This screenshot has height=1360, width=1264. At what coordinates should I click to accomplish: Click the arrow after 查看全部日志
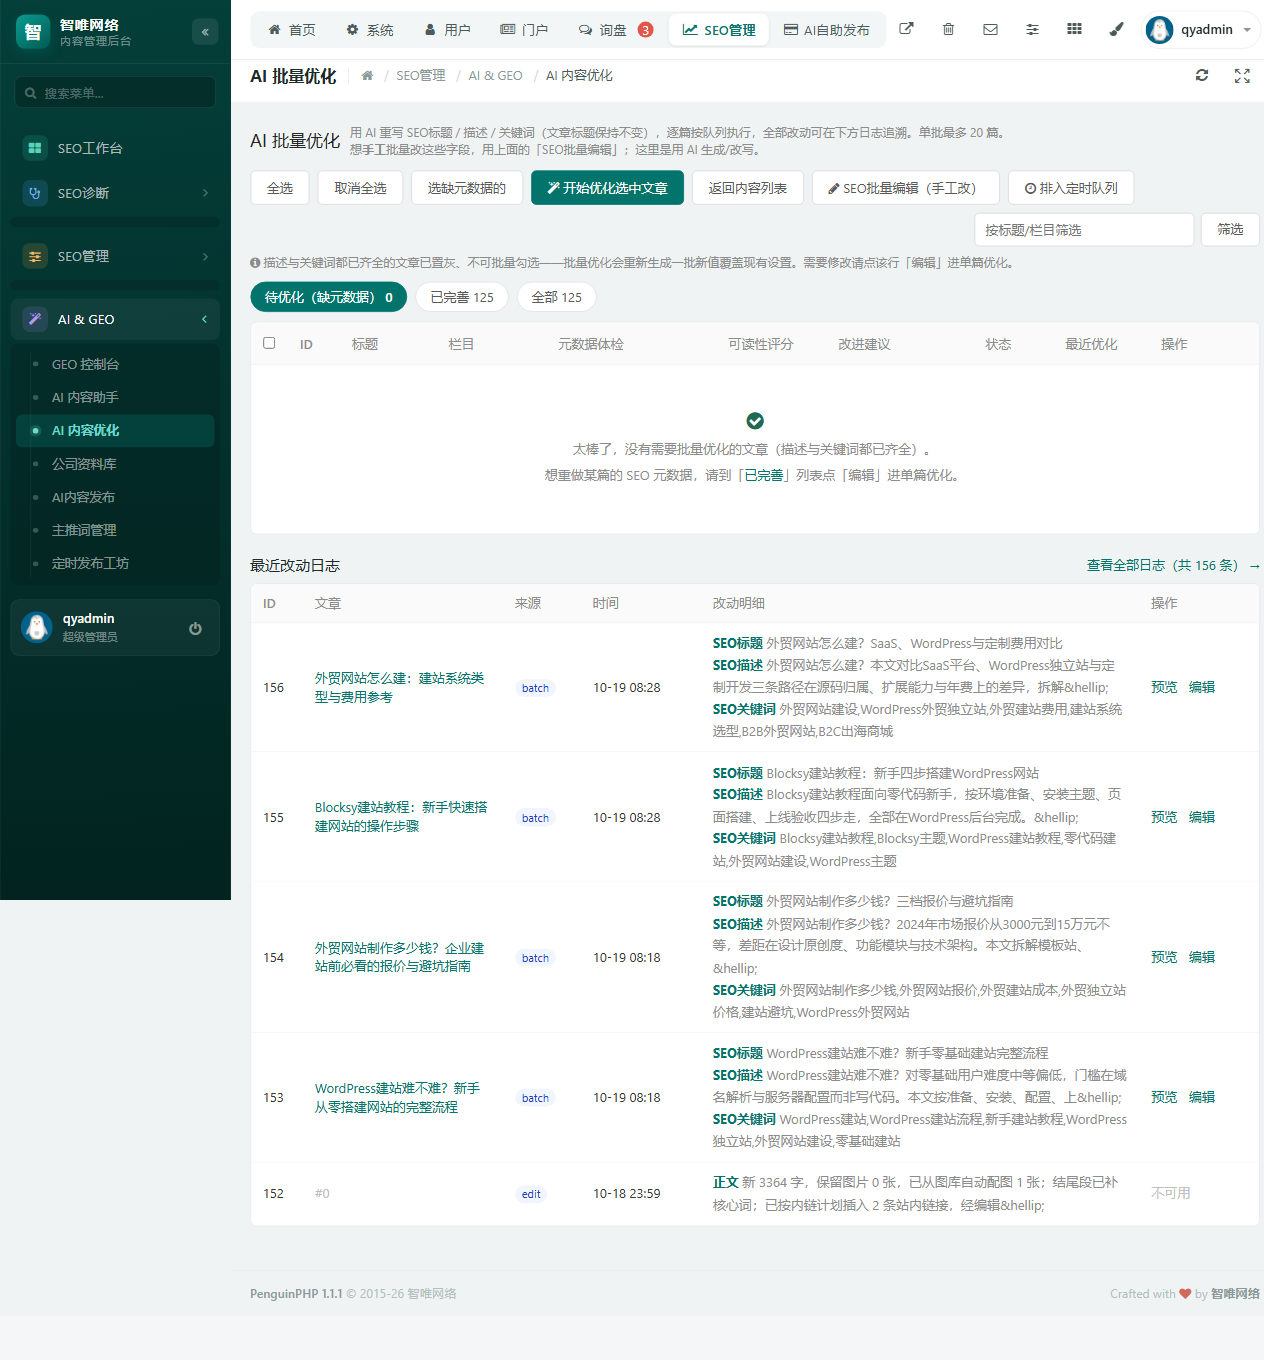pos(1254,566)
